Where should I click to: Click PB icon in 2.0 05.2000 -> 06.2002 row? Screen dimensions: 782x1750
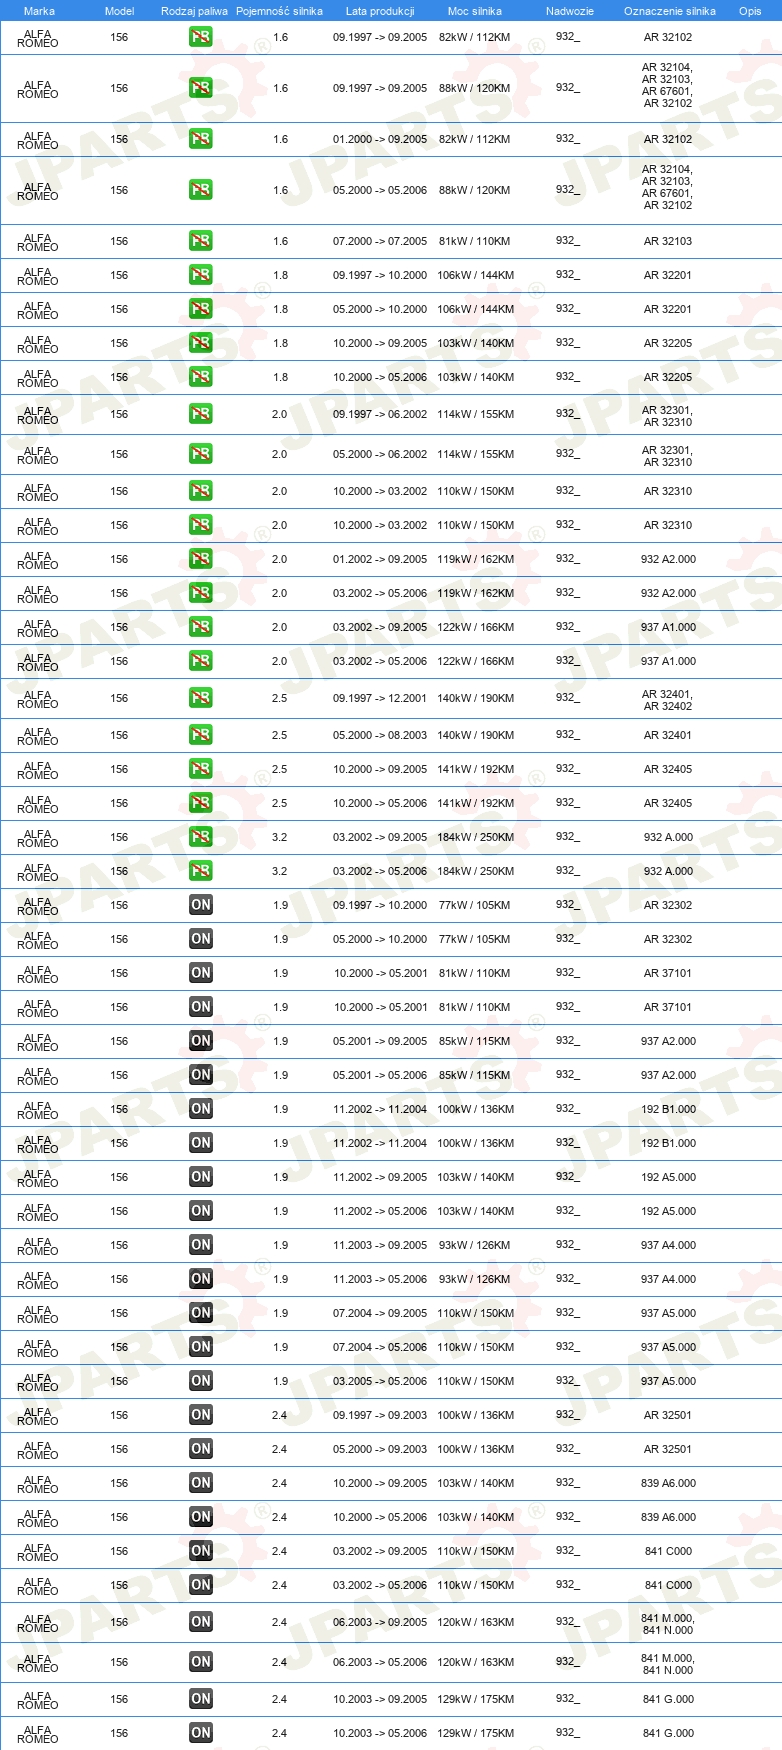point(201,454)
